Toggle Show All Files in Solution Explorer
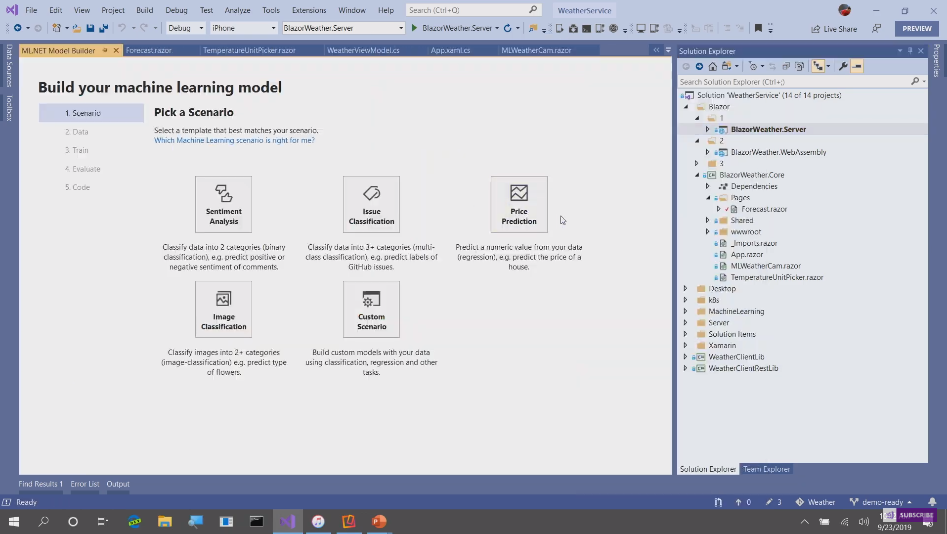The image size is (947, 534). point(802,67)
